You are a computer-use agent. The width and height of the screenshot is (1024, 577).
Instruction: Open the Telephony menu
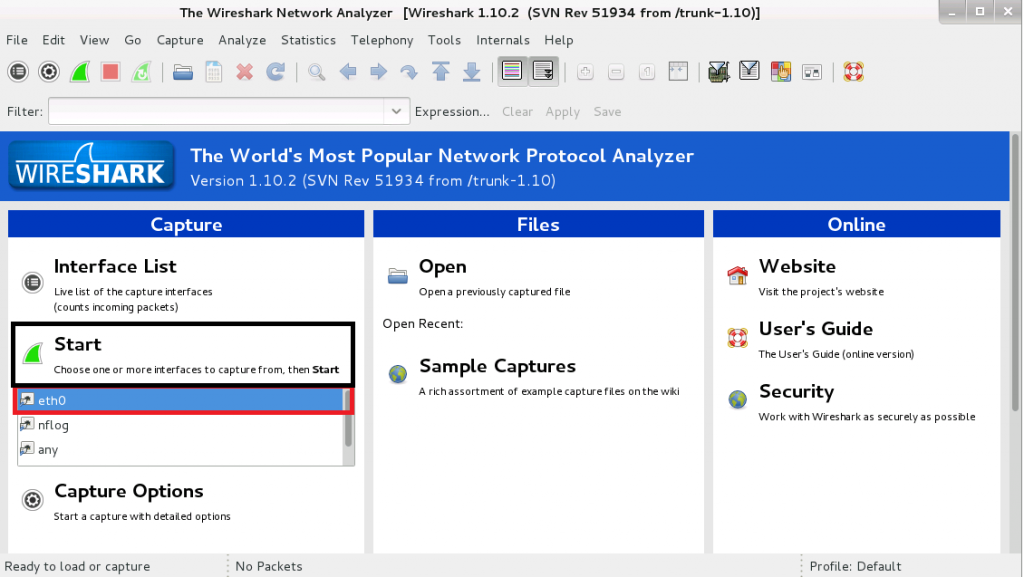[382, 40]
